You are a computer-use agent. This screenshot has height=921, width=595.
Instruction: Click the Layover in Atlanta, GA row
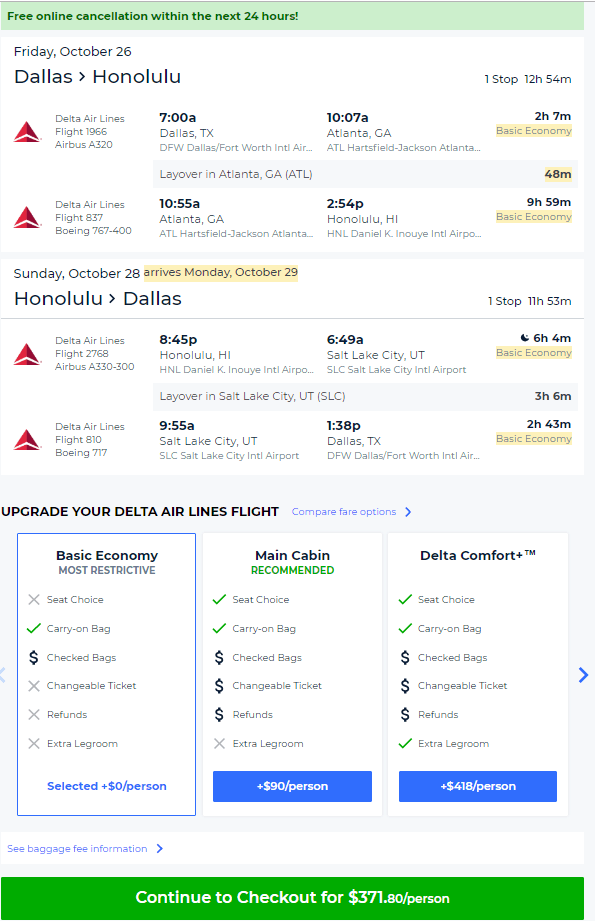pos(365,174)
